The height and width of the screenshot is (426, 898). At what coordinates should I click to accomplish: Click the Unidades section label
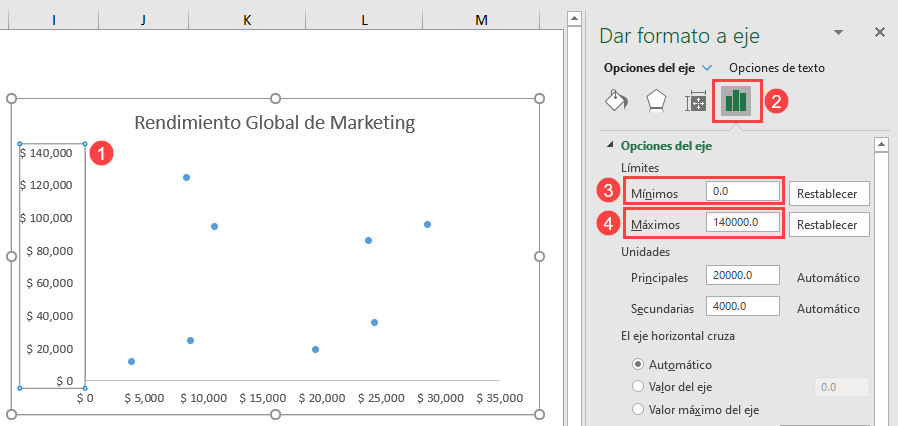[645, 251]
